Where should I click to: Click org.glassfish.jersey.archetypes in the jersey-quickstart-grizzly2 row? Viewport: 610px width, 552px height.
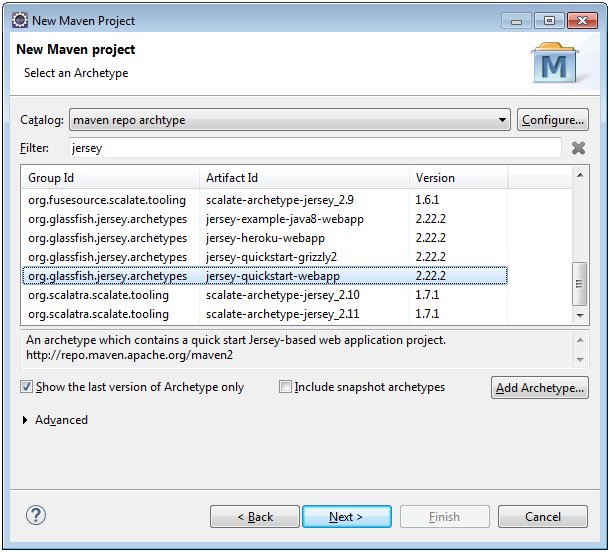[x=108, y=258]
